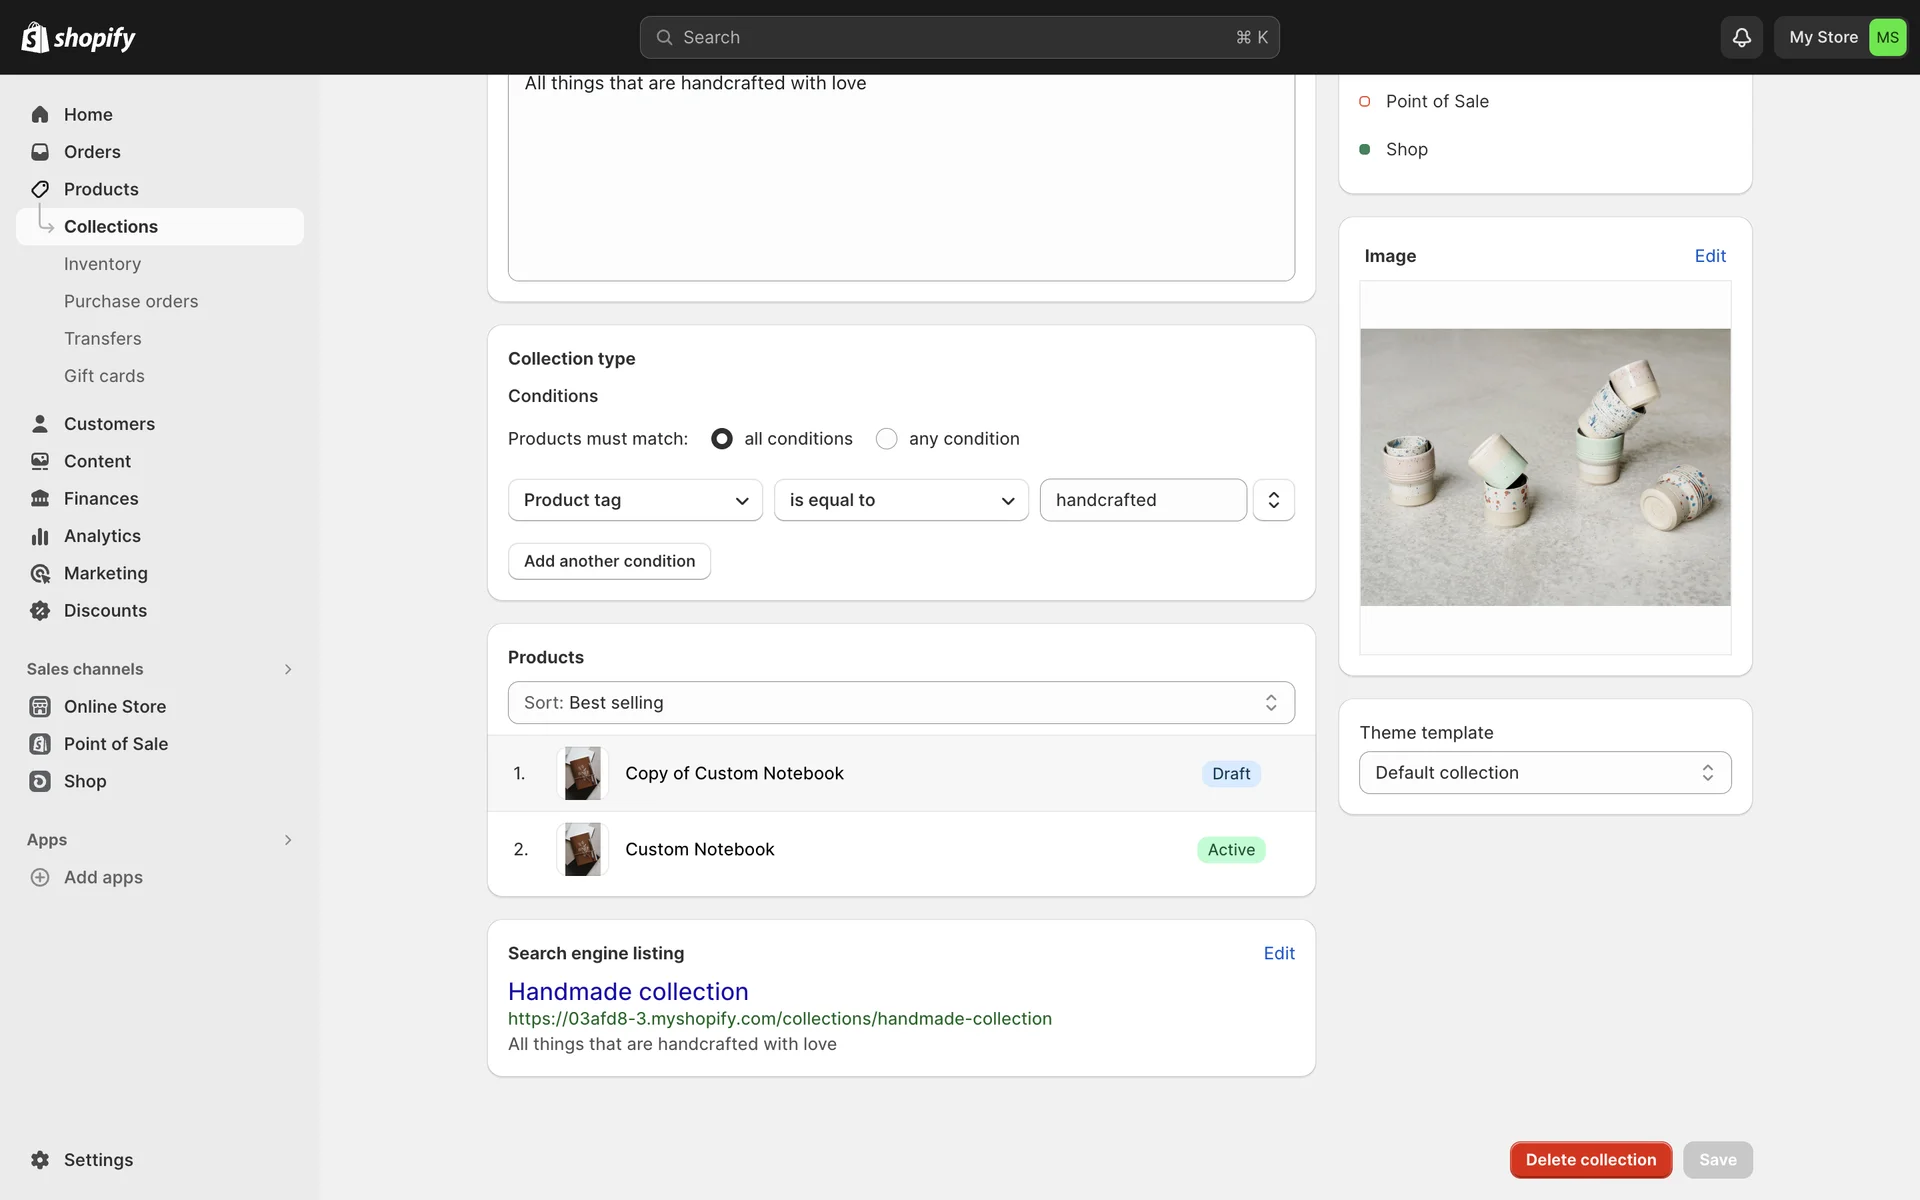This screenshot has width=1920, height=1200.
Task: Click the notifications bell icon
Action: tap(1741, 37)
